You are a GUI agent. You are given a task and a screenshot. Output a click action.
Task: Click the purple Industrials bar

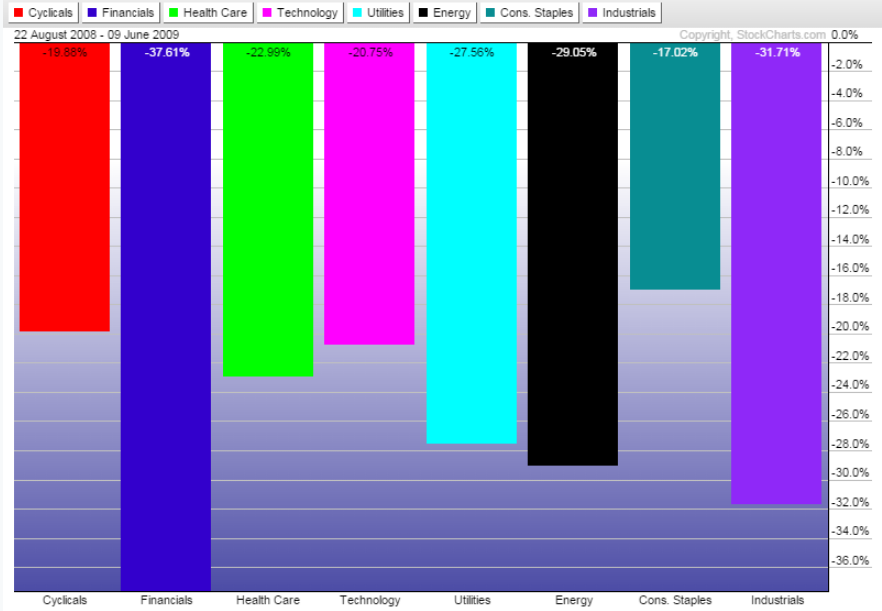tap(776, 280)
